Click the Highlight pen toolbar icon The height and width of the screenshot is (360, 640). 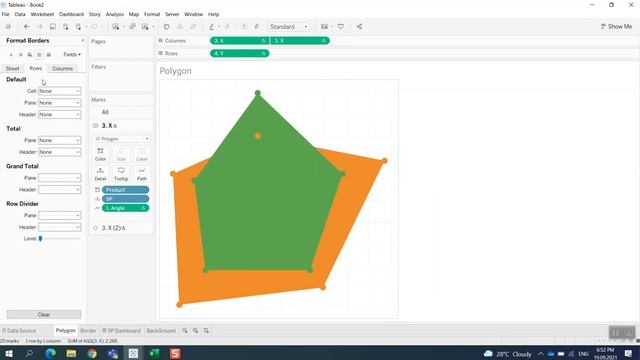[x=211, y=27]
